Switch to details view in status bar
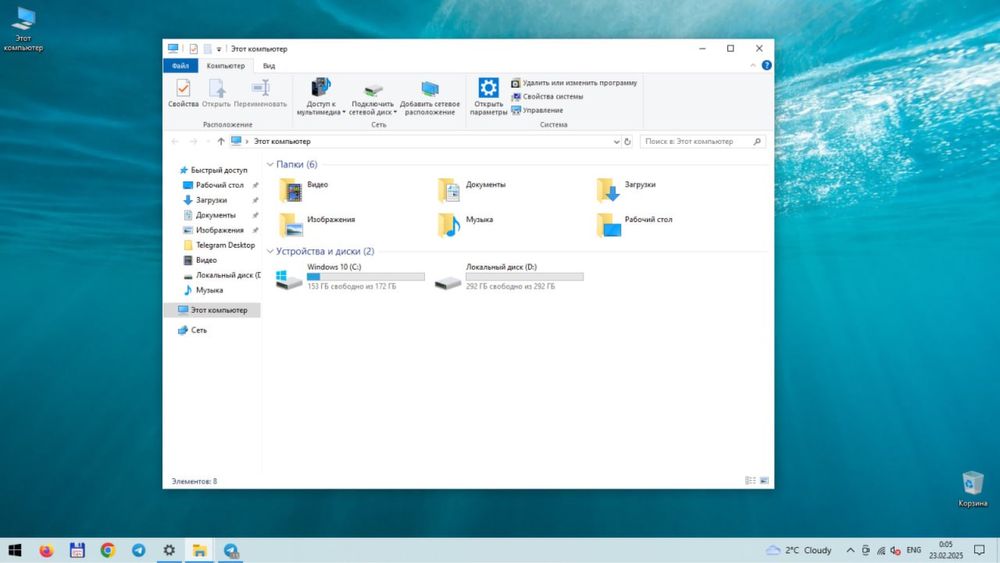Screen dimensions: 1000x563 pyautogui.click(x=751, y=481)
